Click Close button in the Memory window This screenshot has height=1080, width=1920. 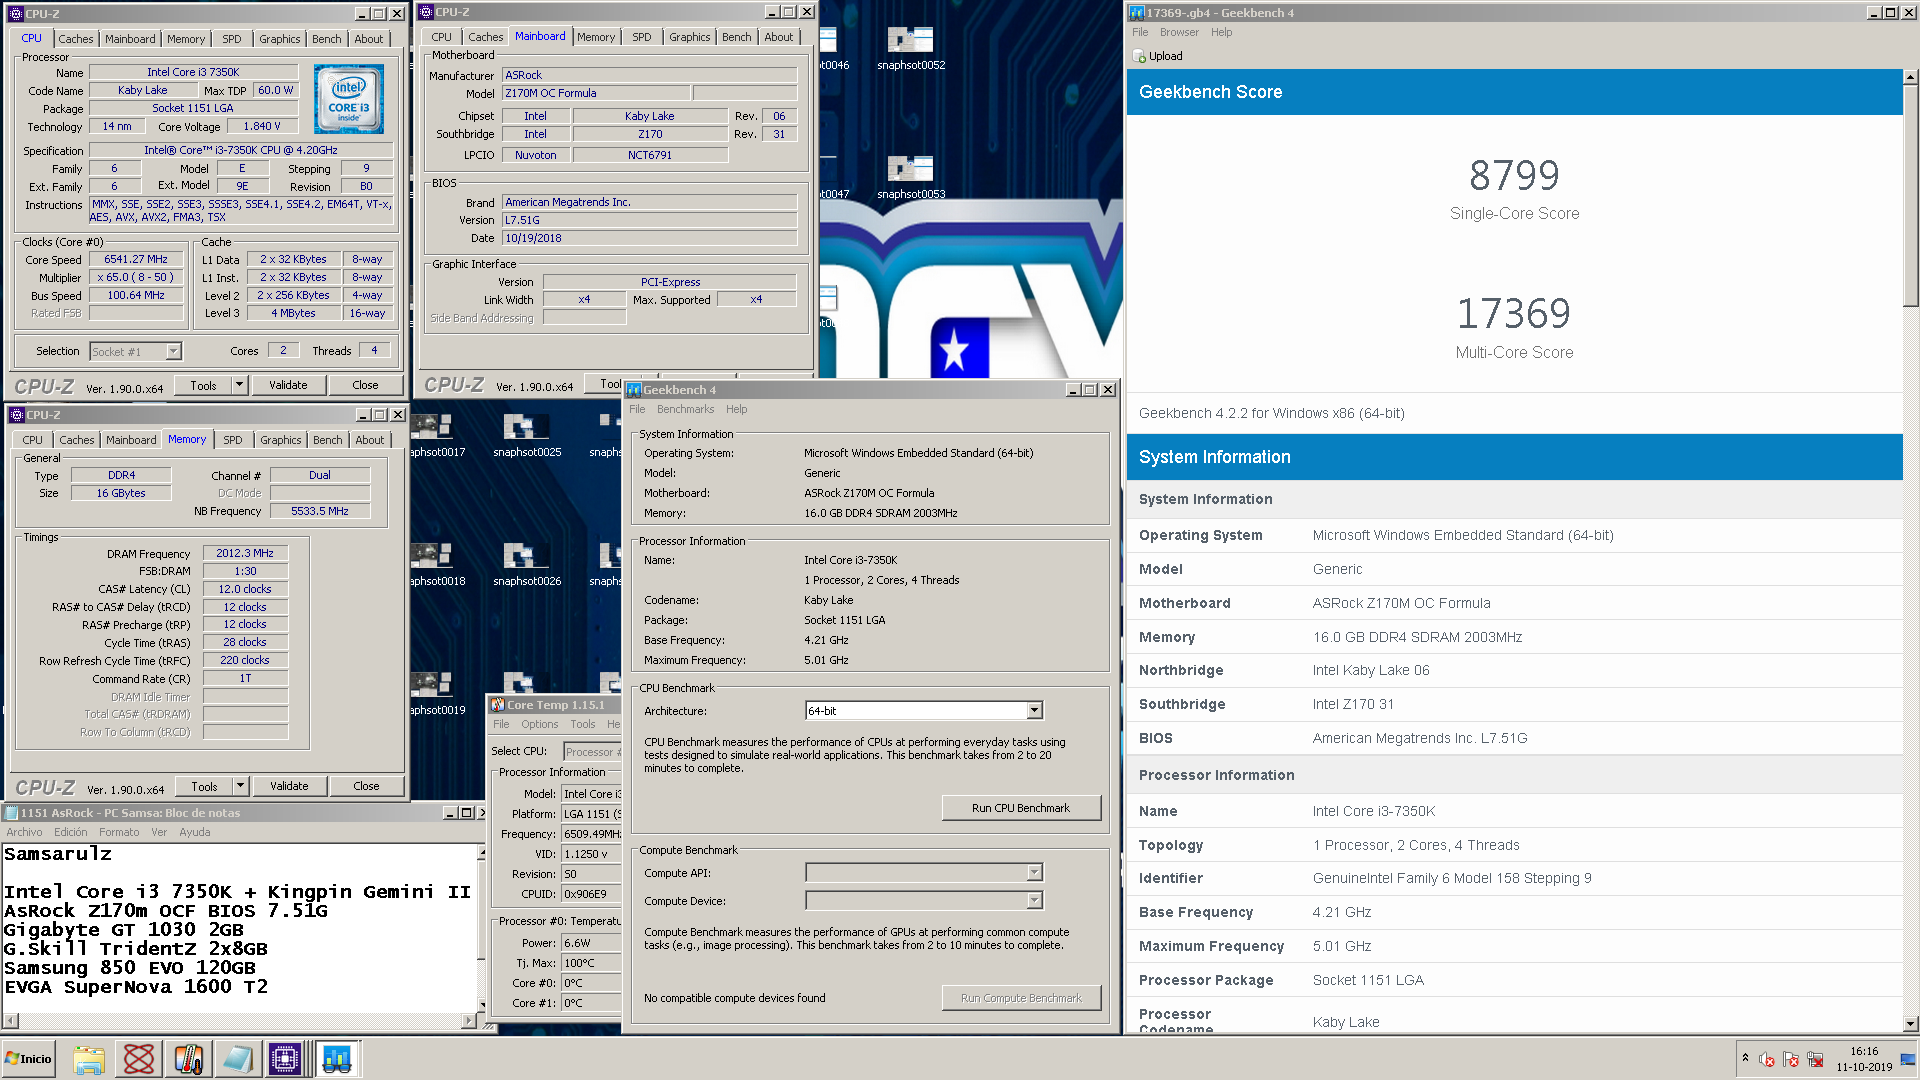[366, 786]
